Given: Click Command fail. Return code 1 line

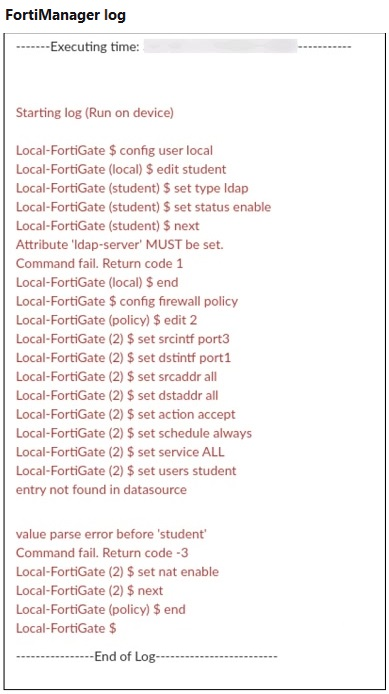Looking at the screenshot, I should coord(100,263).
